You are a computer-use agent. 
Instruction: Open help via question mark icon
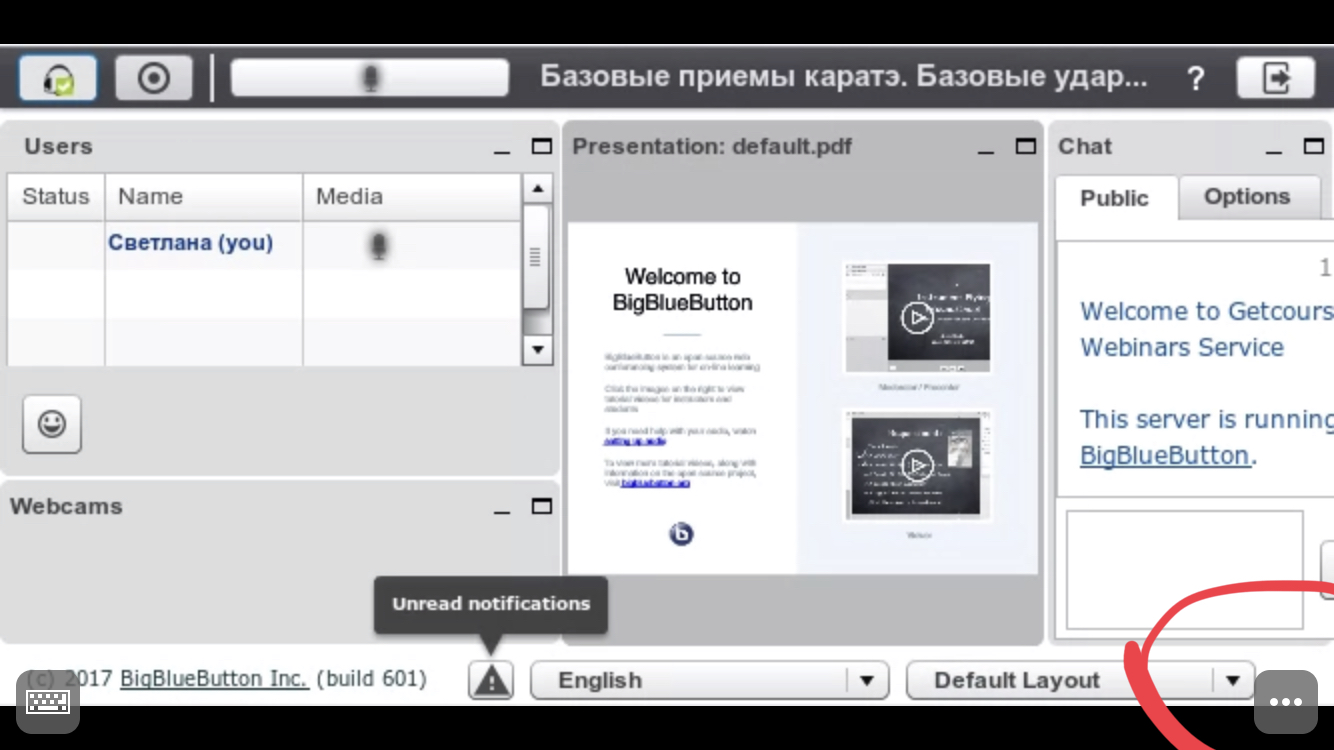coord(1195,79)
